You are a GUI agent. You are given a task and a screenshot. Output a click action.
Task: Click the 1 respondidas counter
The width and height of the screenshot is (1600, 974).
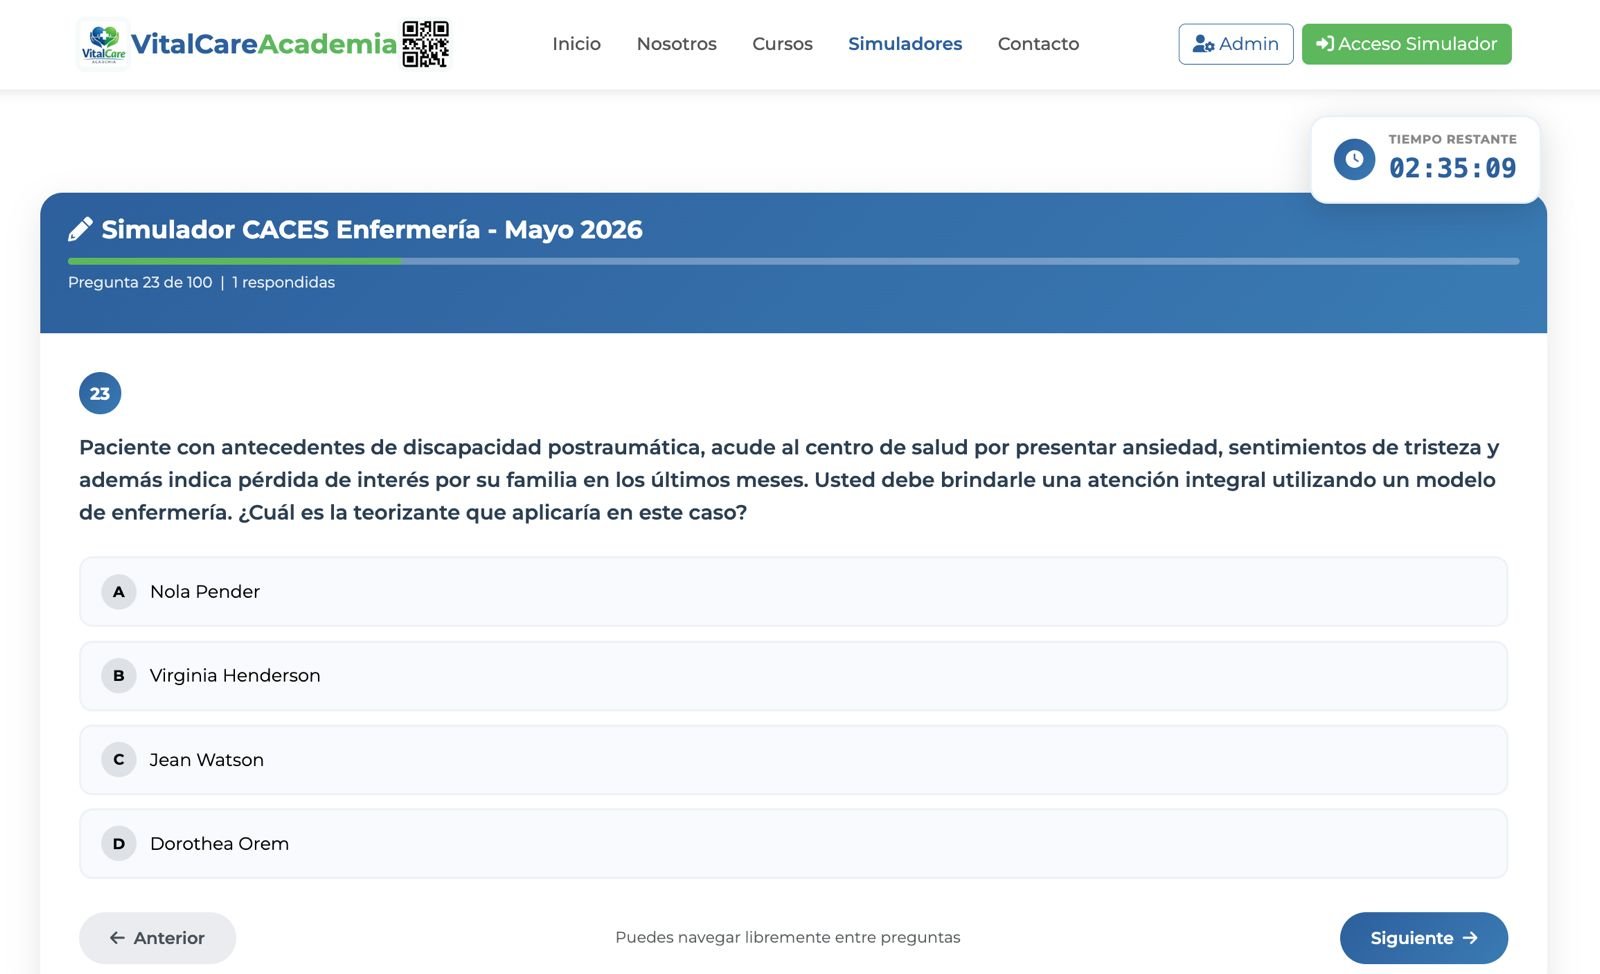(283, 282)
